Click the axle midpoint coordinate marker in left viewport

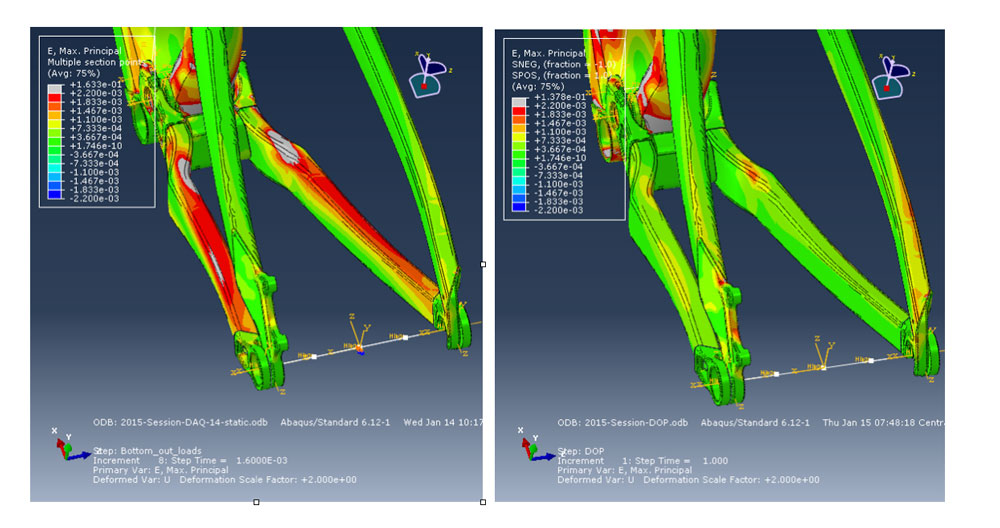pos(360,347)
